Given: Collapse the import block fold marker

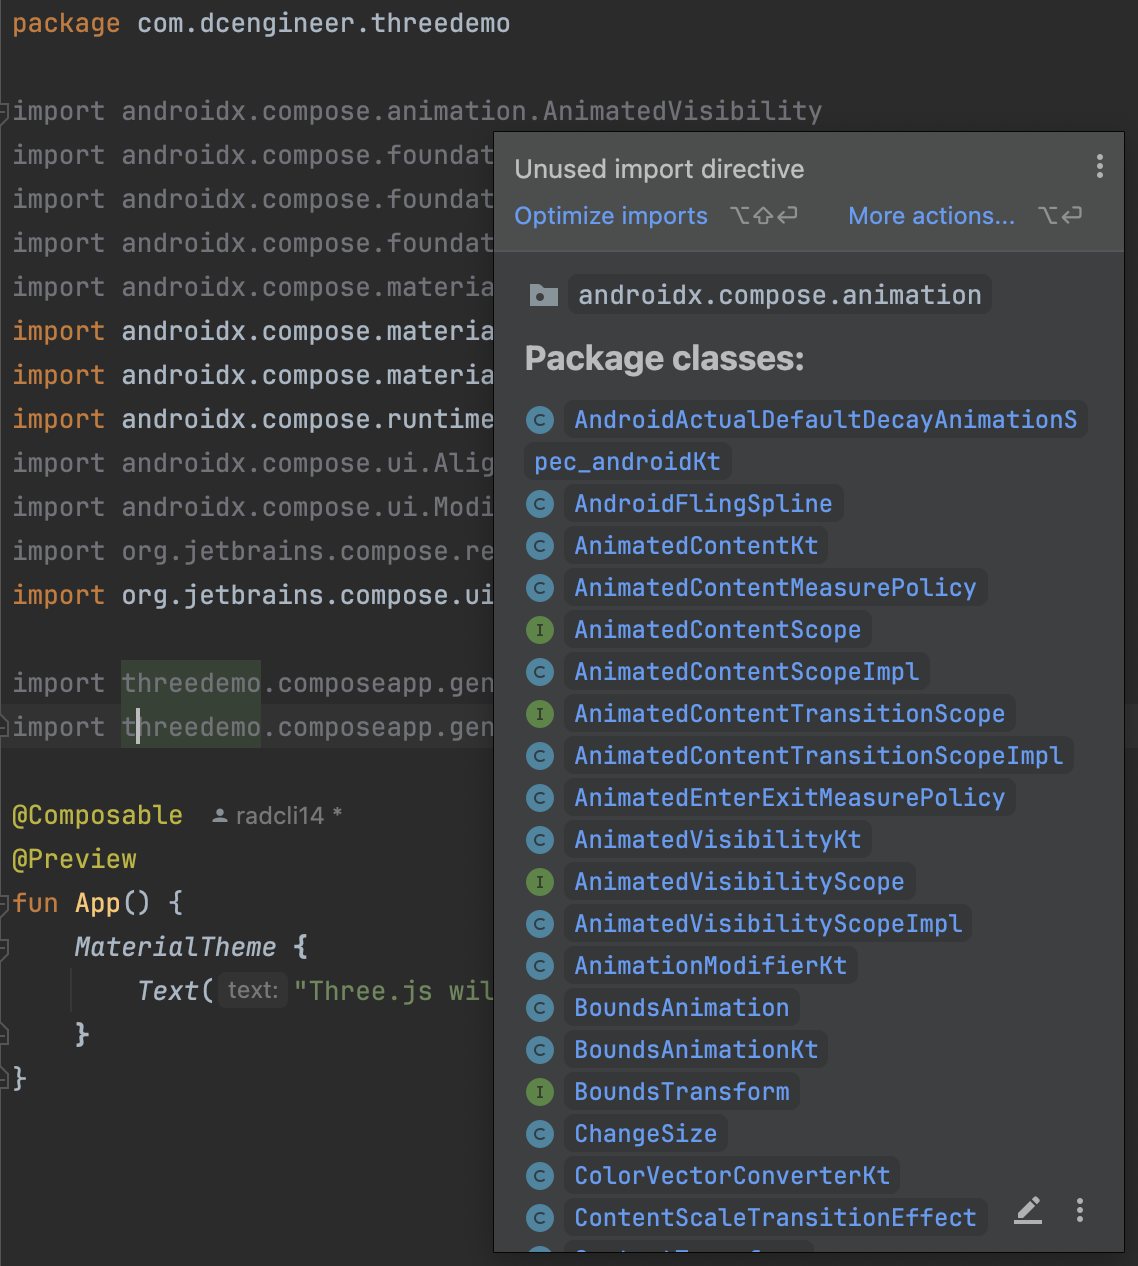Looking at the screenshot, I should coord(5,111).
